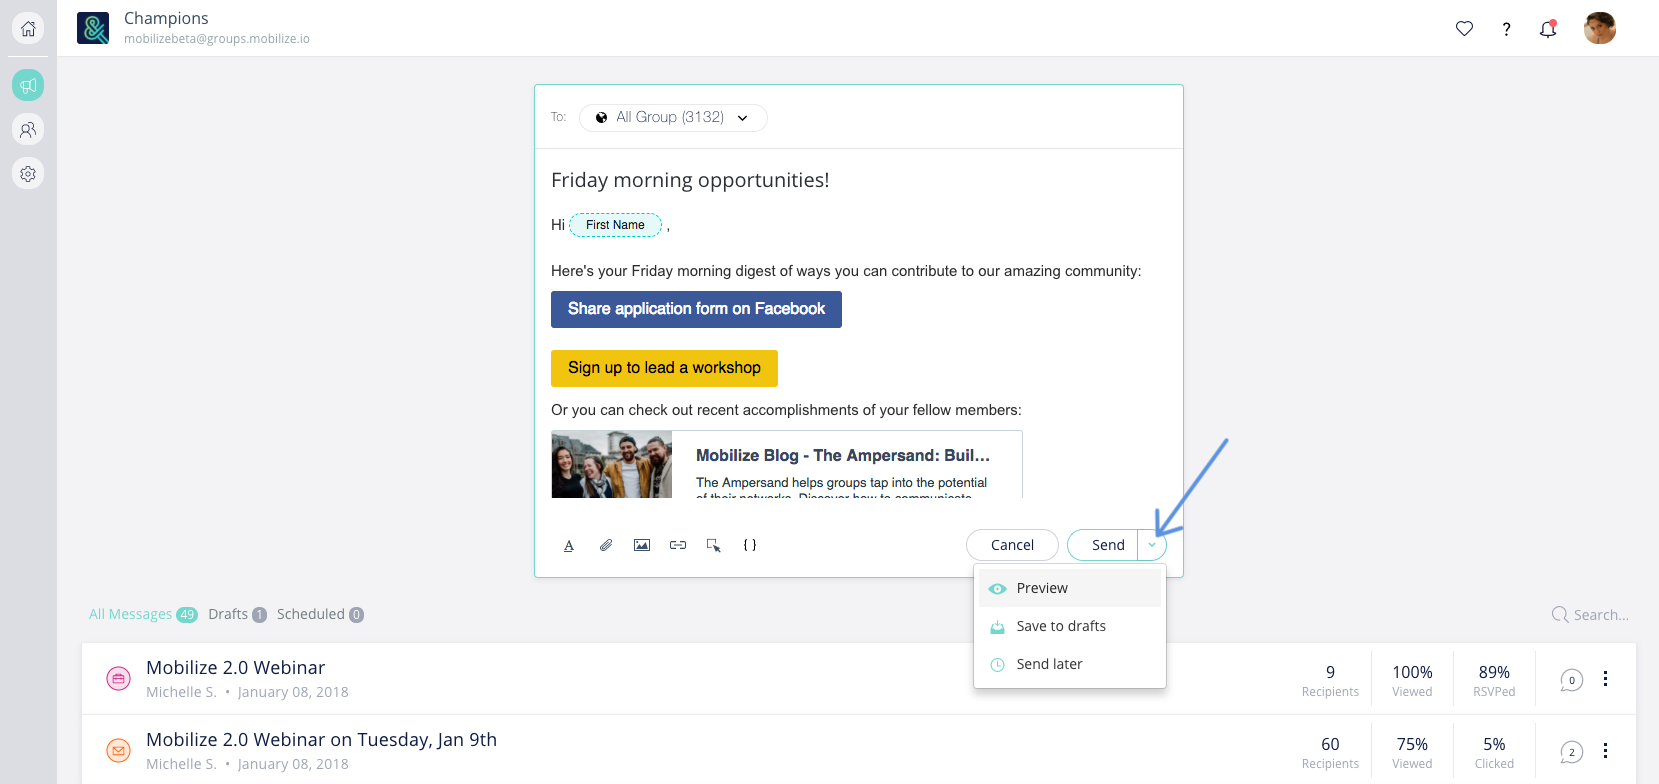The height and width of the screenshot is (784, 1659).
Task: Insert a button using cursor icon
Action: [x=714, y=545]
